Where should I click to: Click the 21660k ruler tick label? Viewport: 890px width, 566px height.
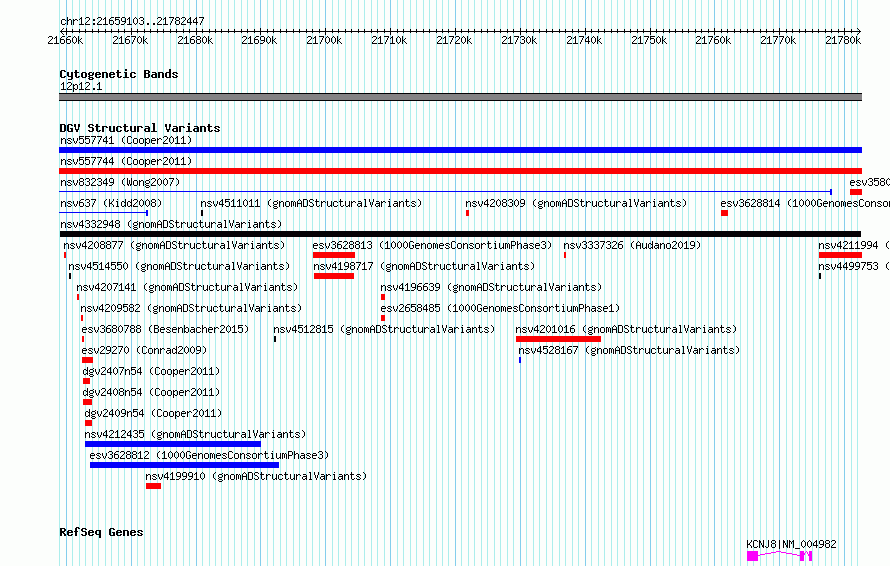65,40
